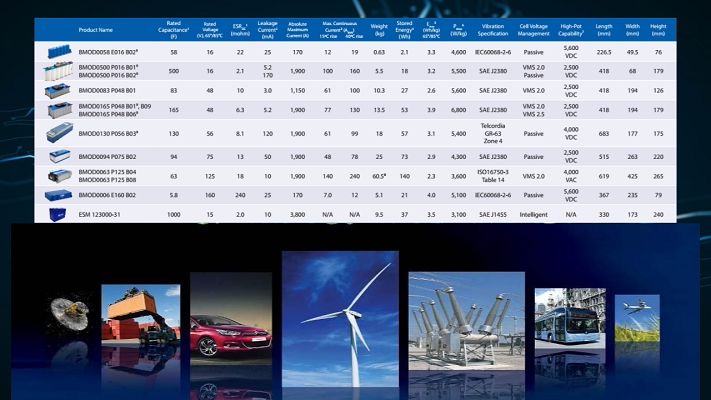The width and height of the screenshot is (711, 400).
Task: Select the 1000 rated capacitance value
Action: (174, 215)
